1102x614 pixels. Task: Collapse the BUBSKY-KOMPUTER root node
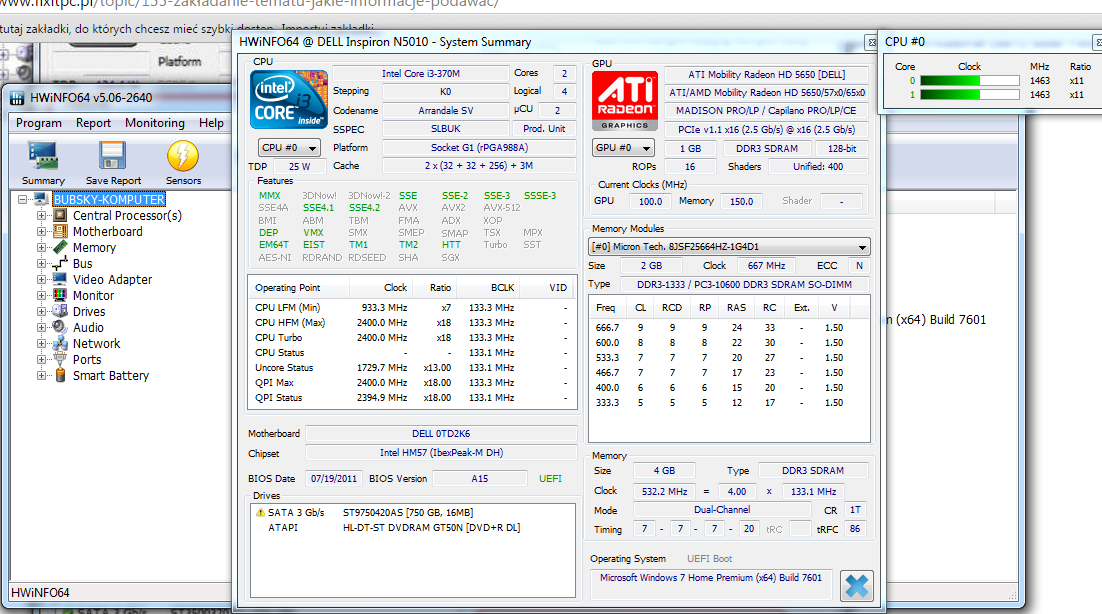point(22,200)
